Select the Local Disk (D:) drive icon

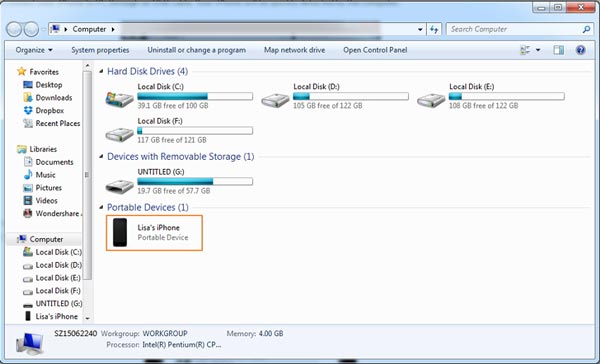point(275,100)
